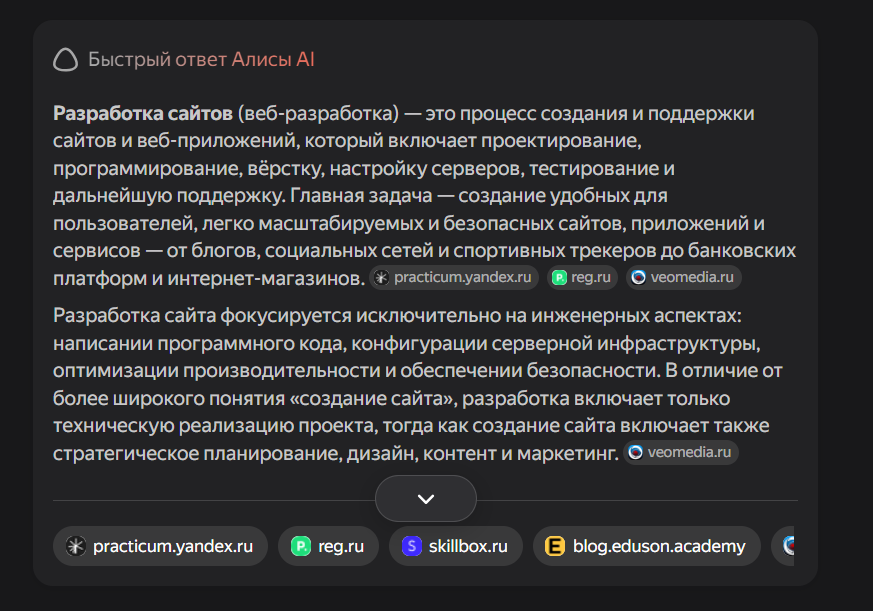This screenshot has width=873, height=611.
Task: Expand the full answer with chevron button
Action: point(426,498)
